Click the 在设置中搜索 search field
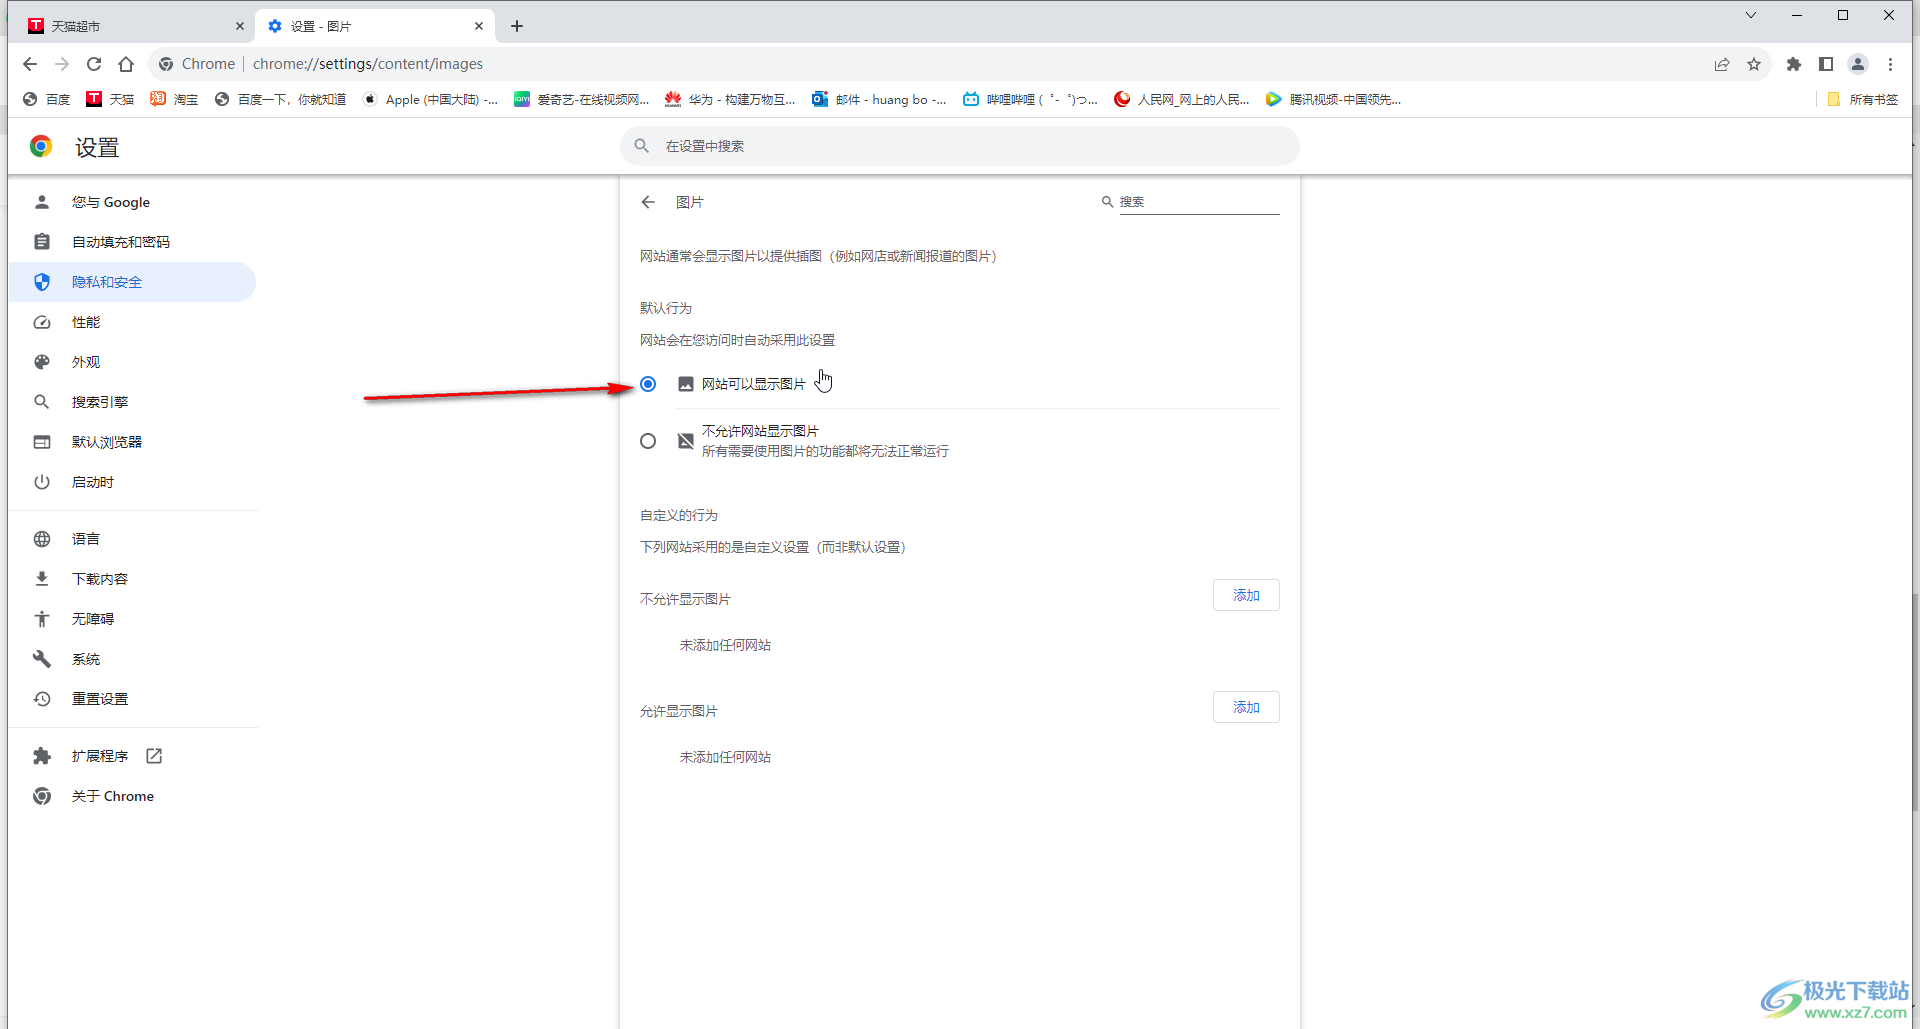The image size is (1920, 1029). tap(960, 146)
